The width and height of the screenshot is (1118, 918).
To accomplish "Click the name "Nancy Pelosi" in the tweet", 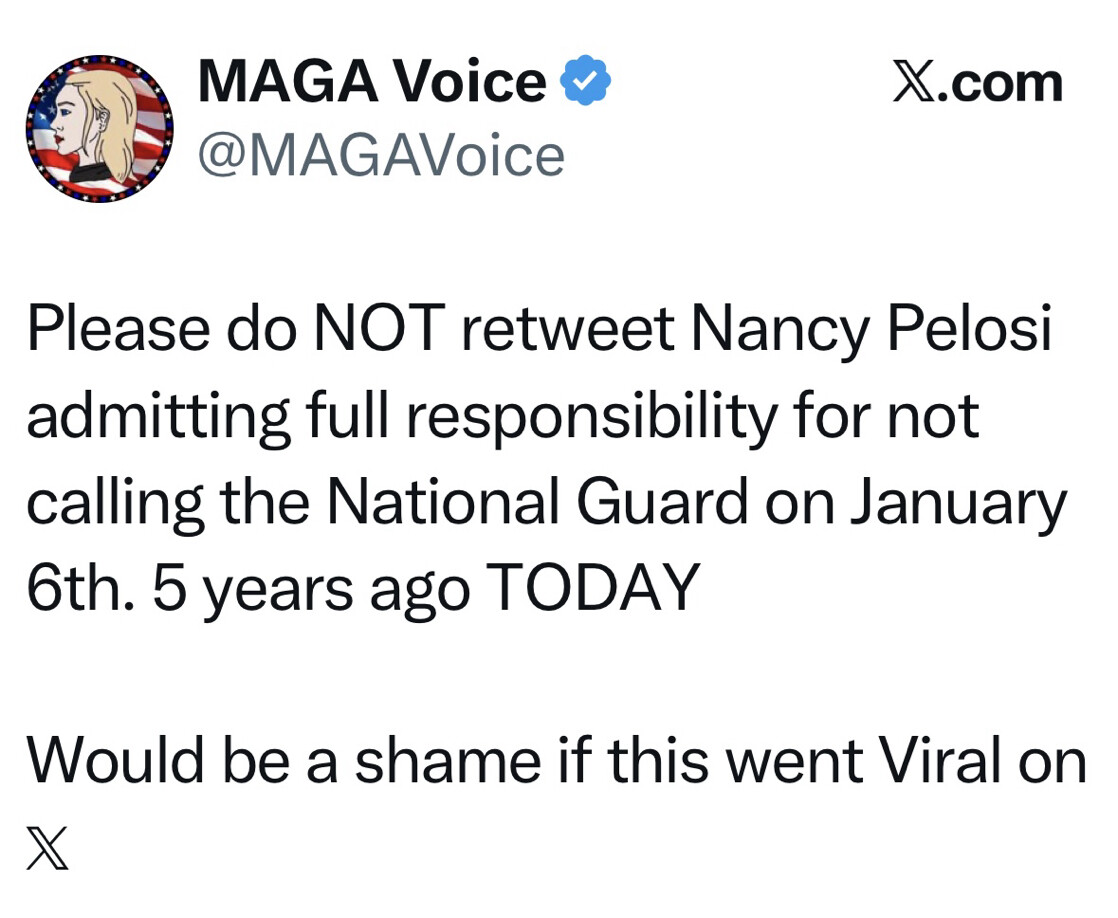I will coord(871,330).
